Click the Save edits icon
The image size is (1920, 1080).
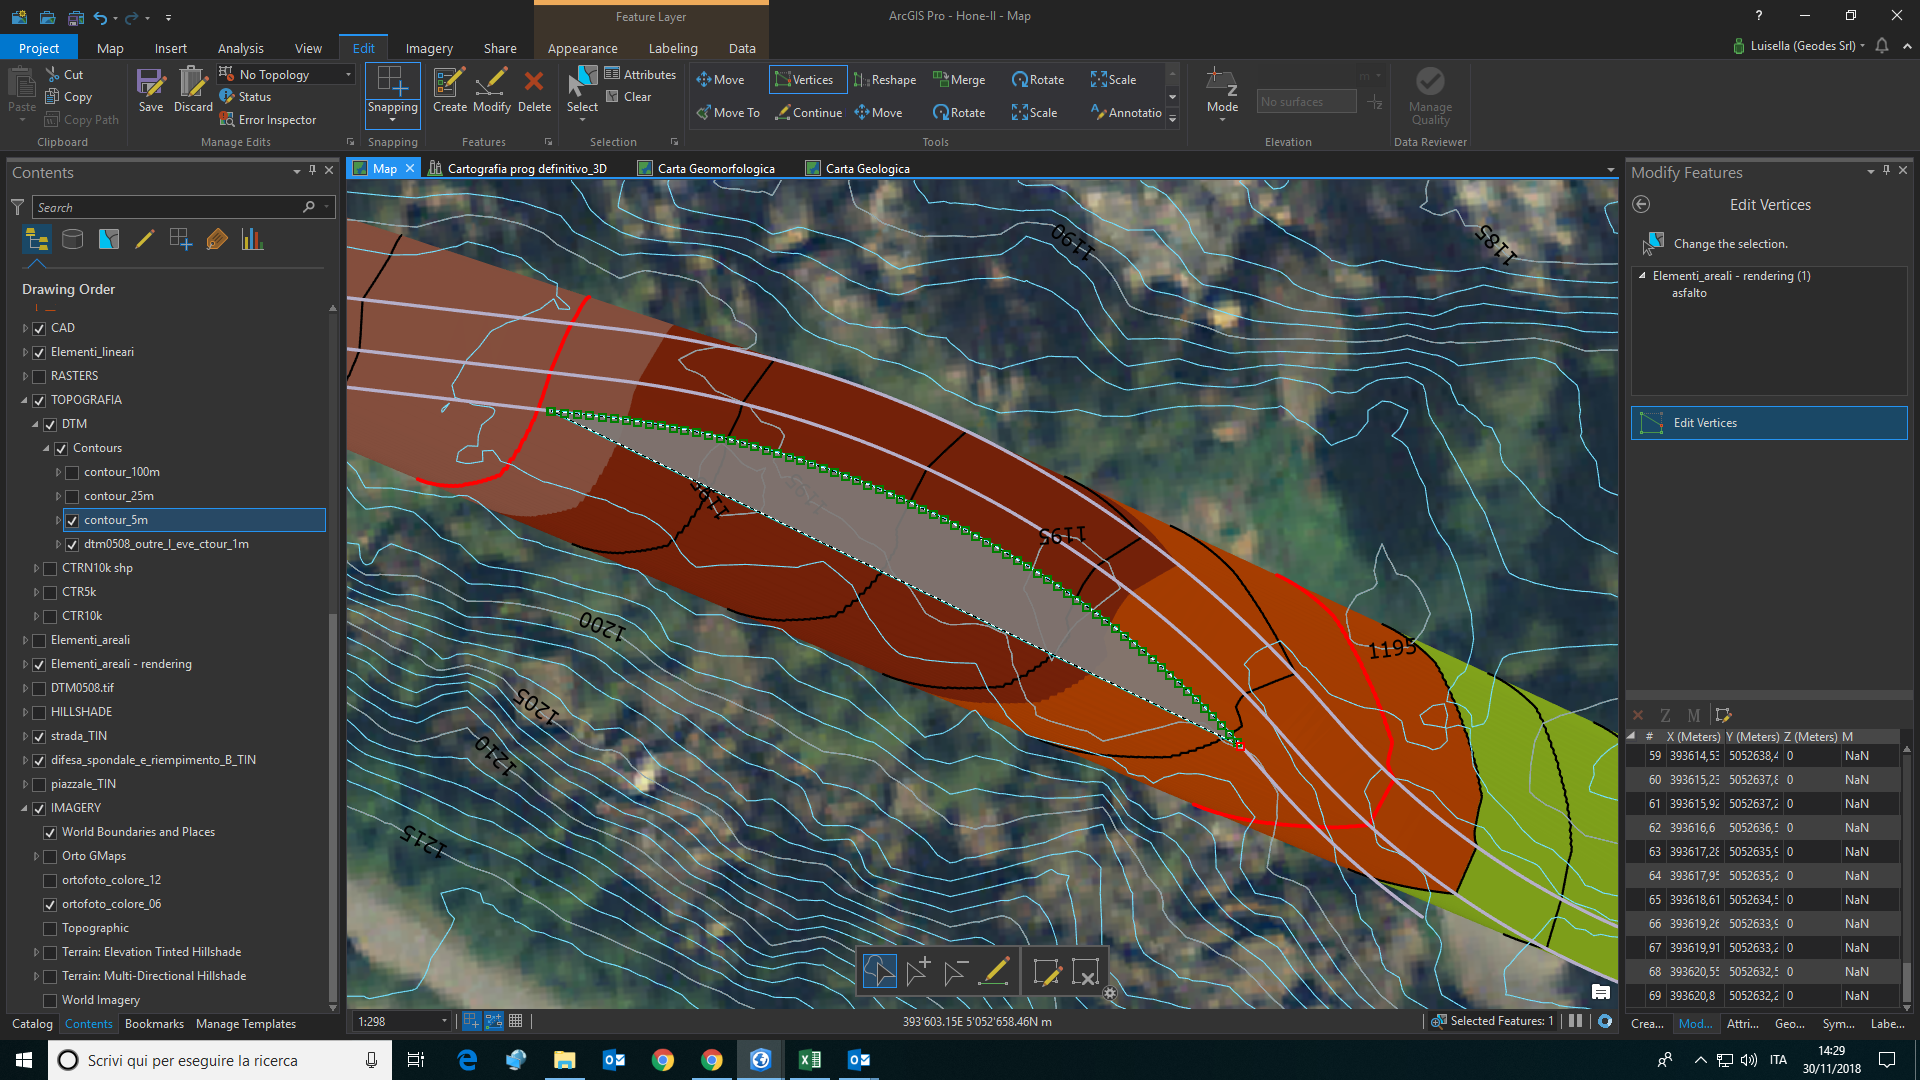150,84
